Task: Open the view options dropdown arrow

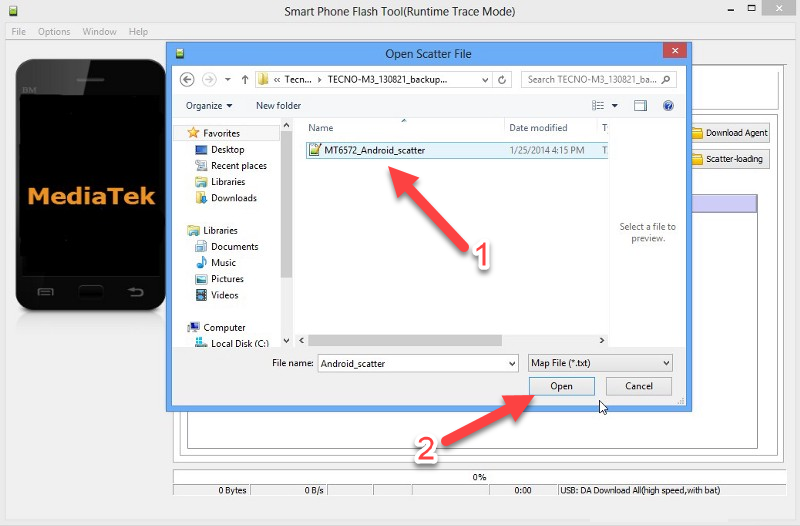Action: (615, 106)
